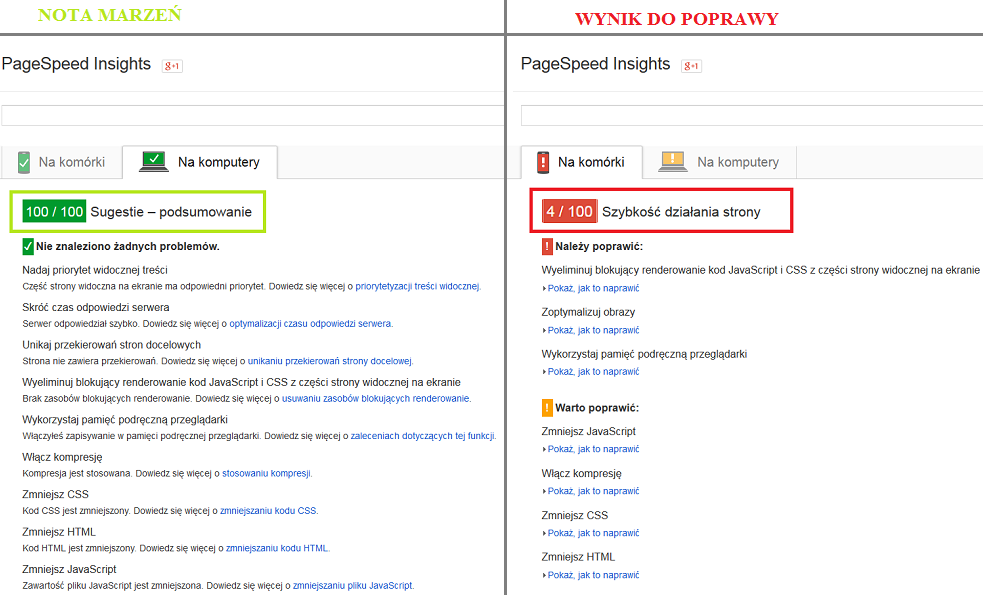This screenshot has width=984, height=595.
Task: Click 'Zmniejsz JavaScript' heading in left panel
Action: click(x=69, y=569)
